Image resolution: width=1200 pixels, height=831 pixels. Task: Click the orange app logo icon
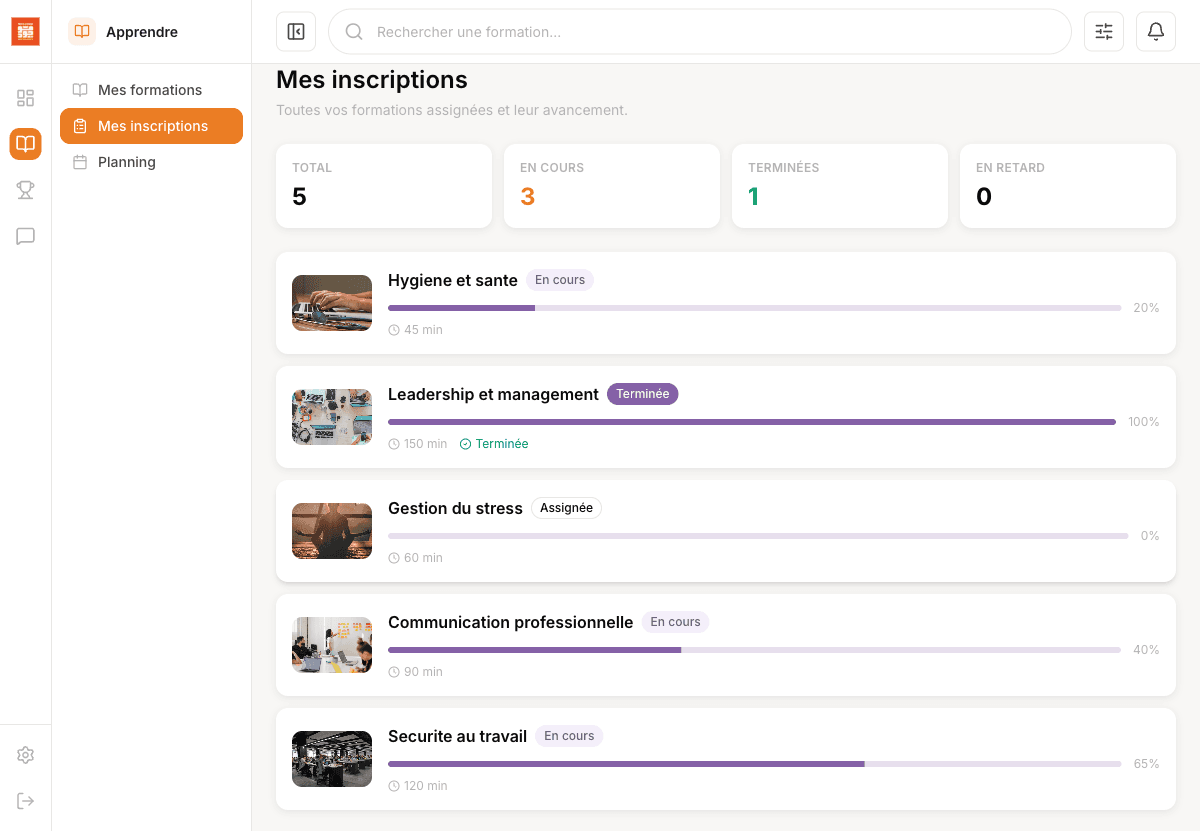25,32
